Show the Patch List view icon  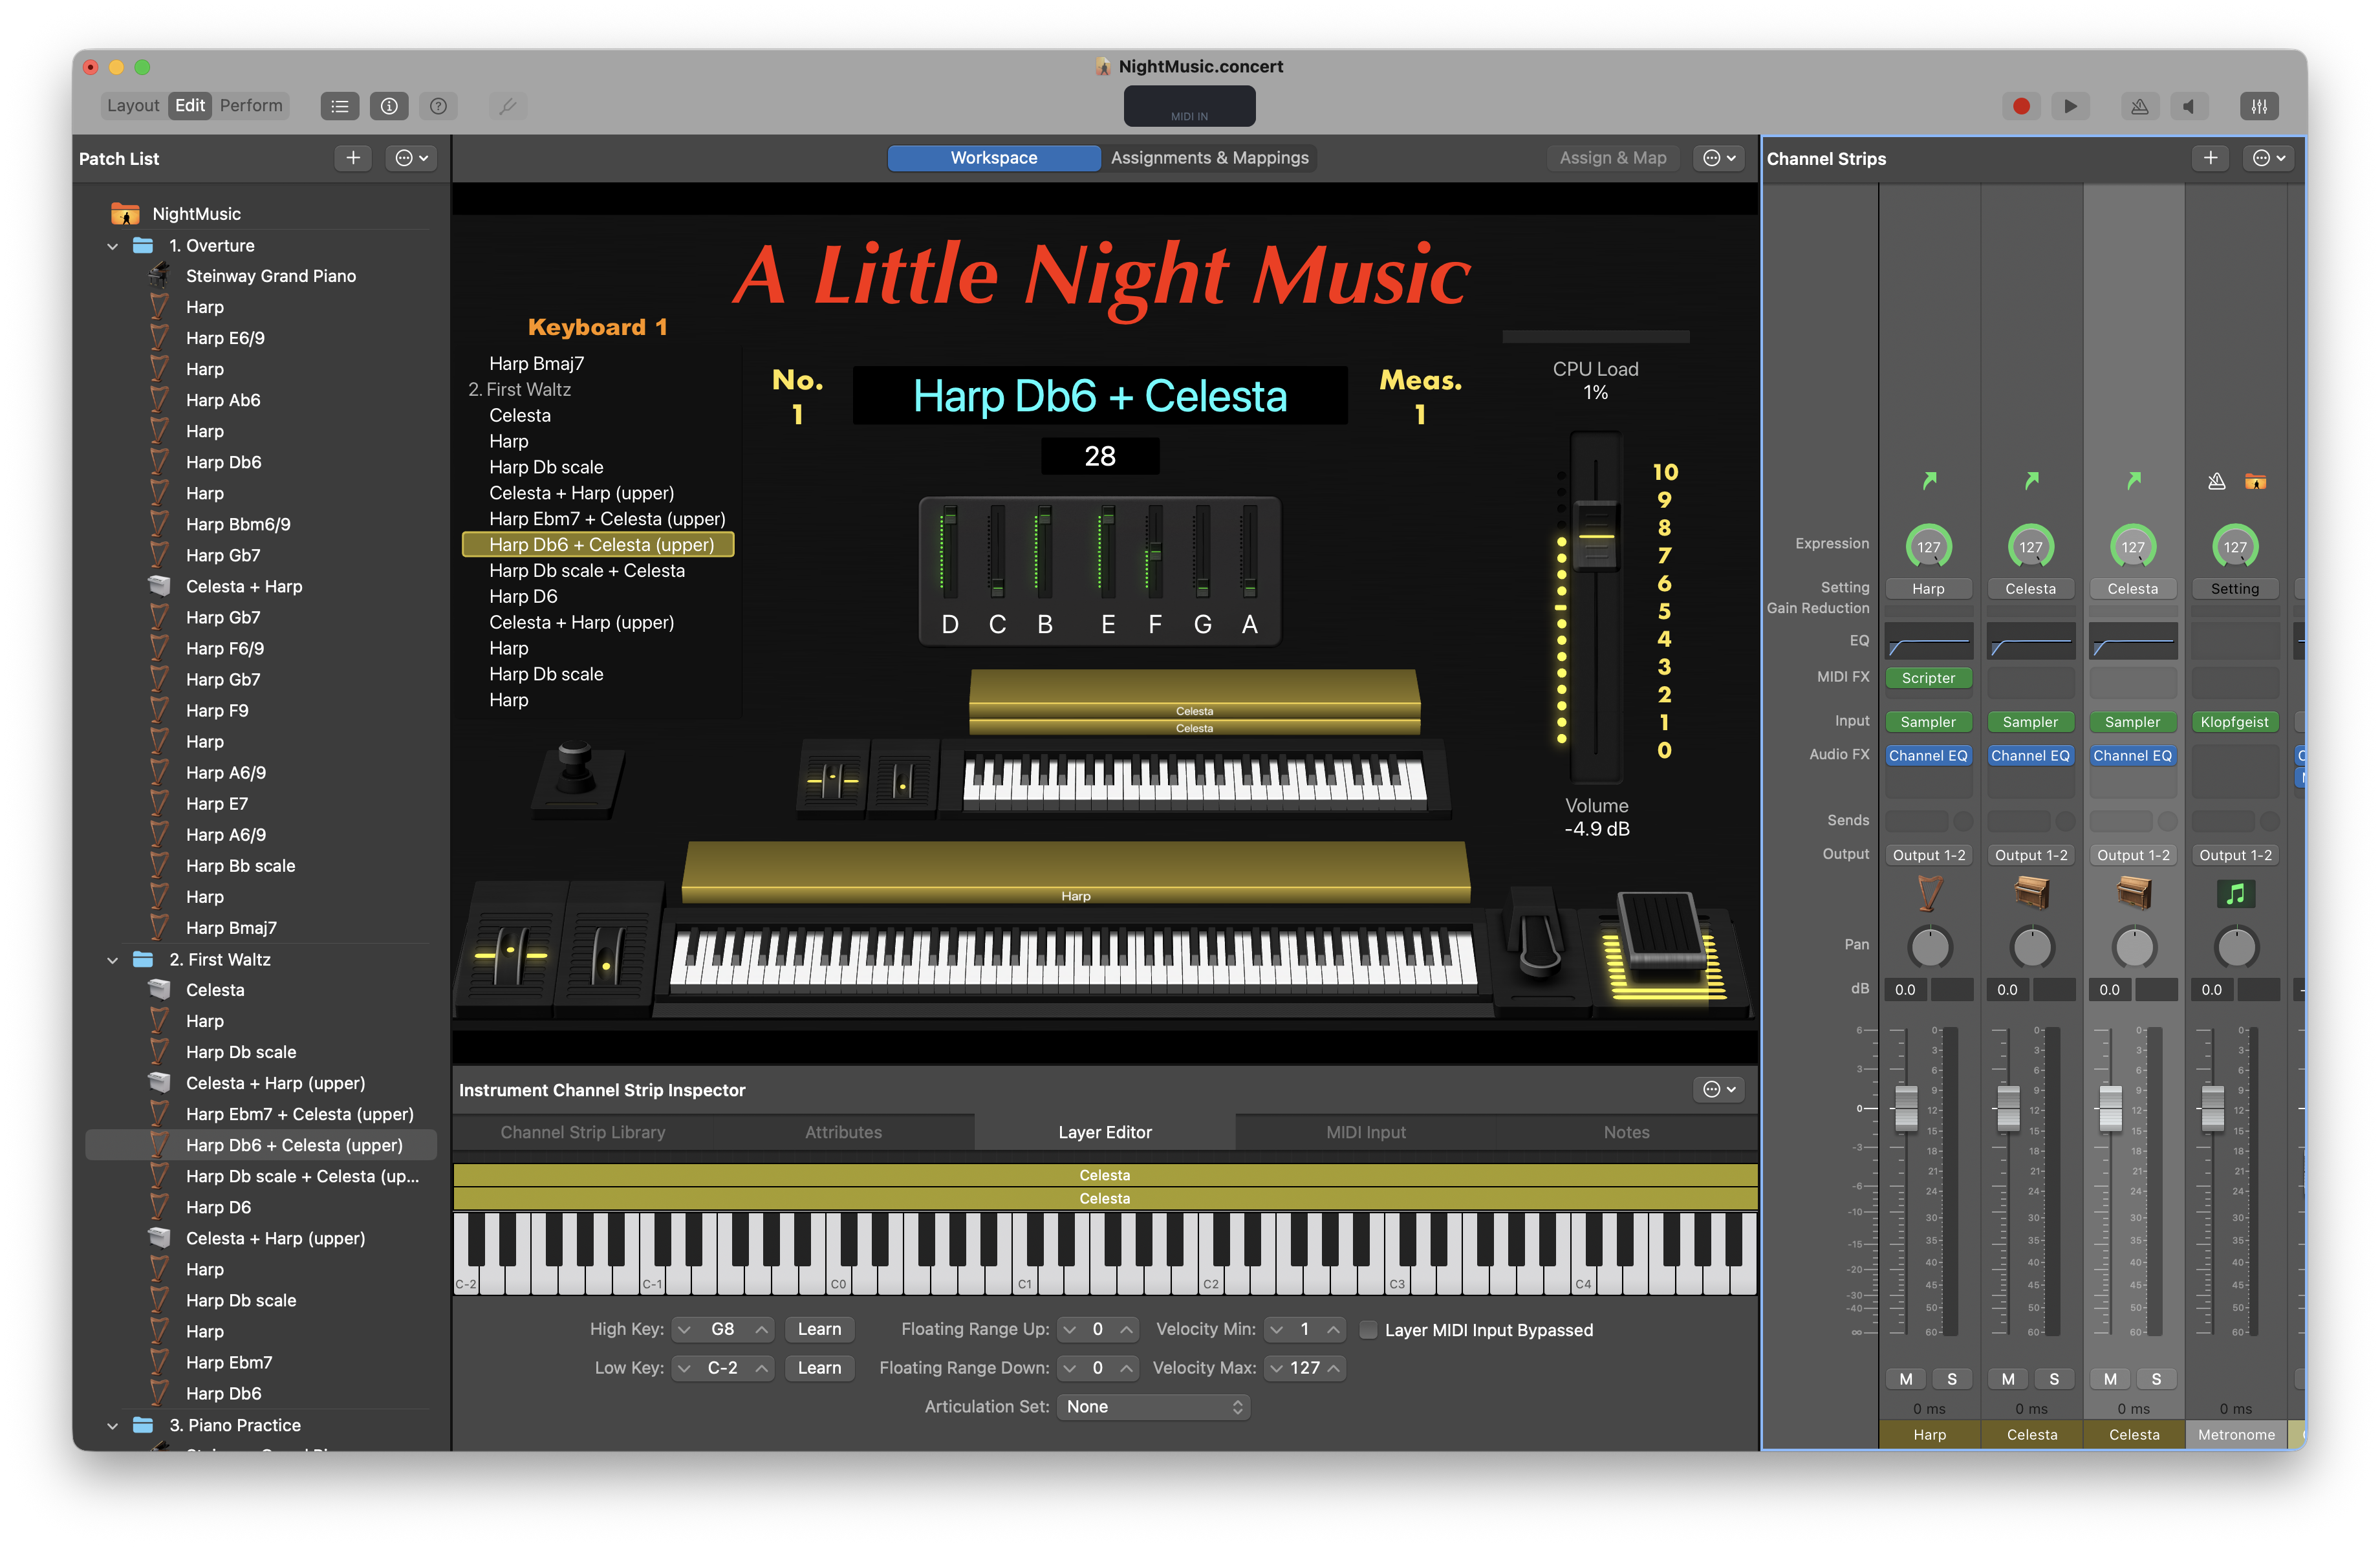click(340, 106)
